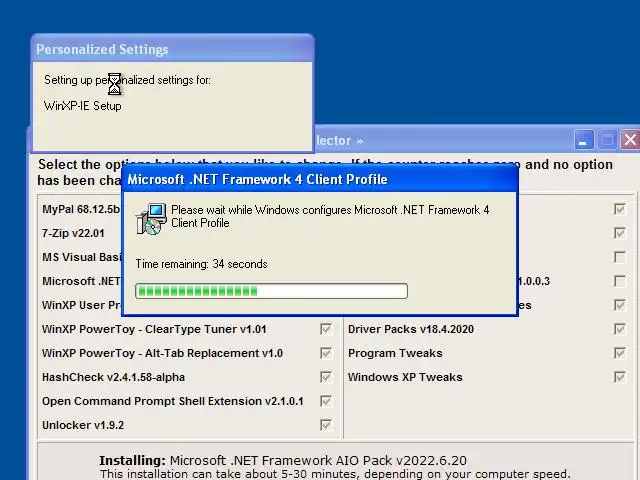Toggle the Program Tweaks checkbox
Screen dimensions: 640x480
point(620,353)
